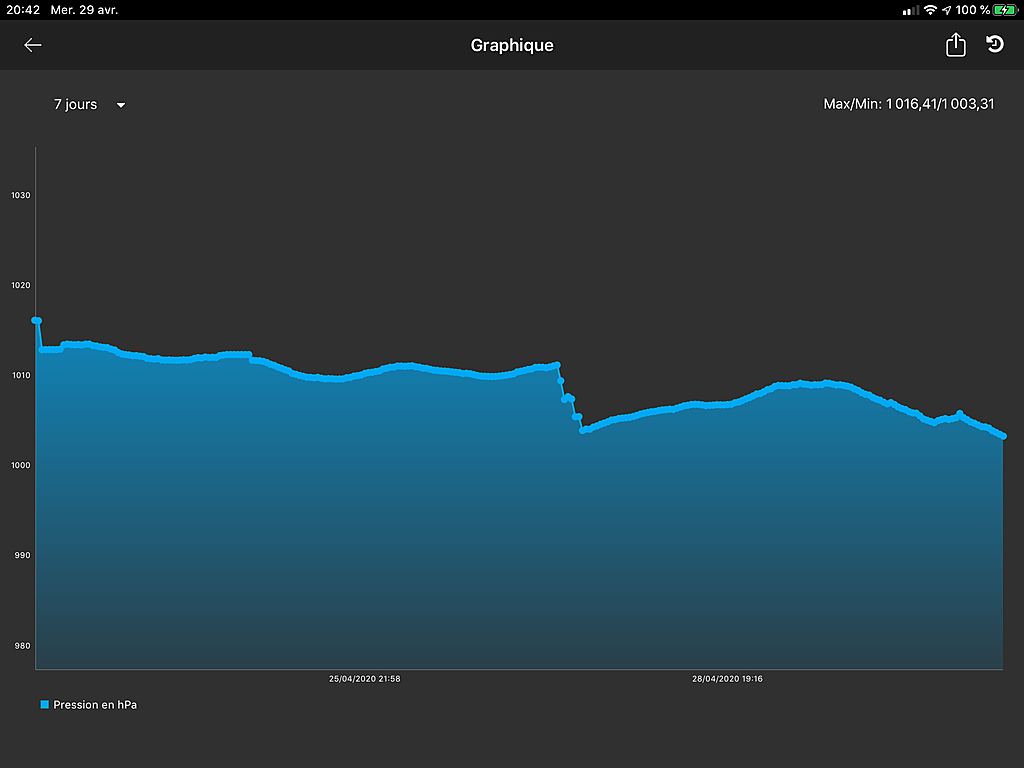
Task: Tap the location arrow status icon
Action: 946,10
